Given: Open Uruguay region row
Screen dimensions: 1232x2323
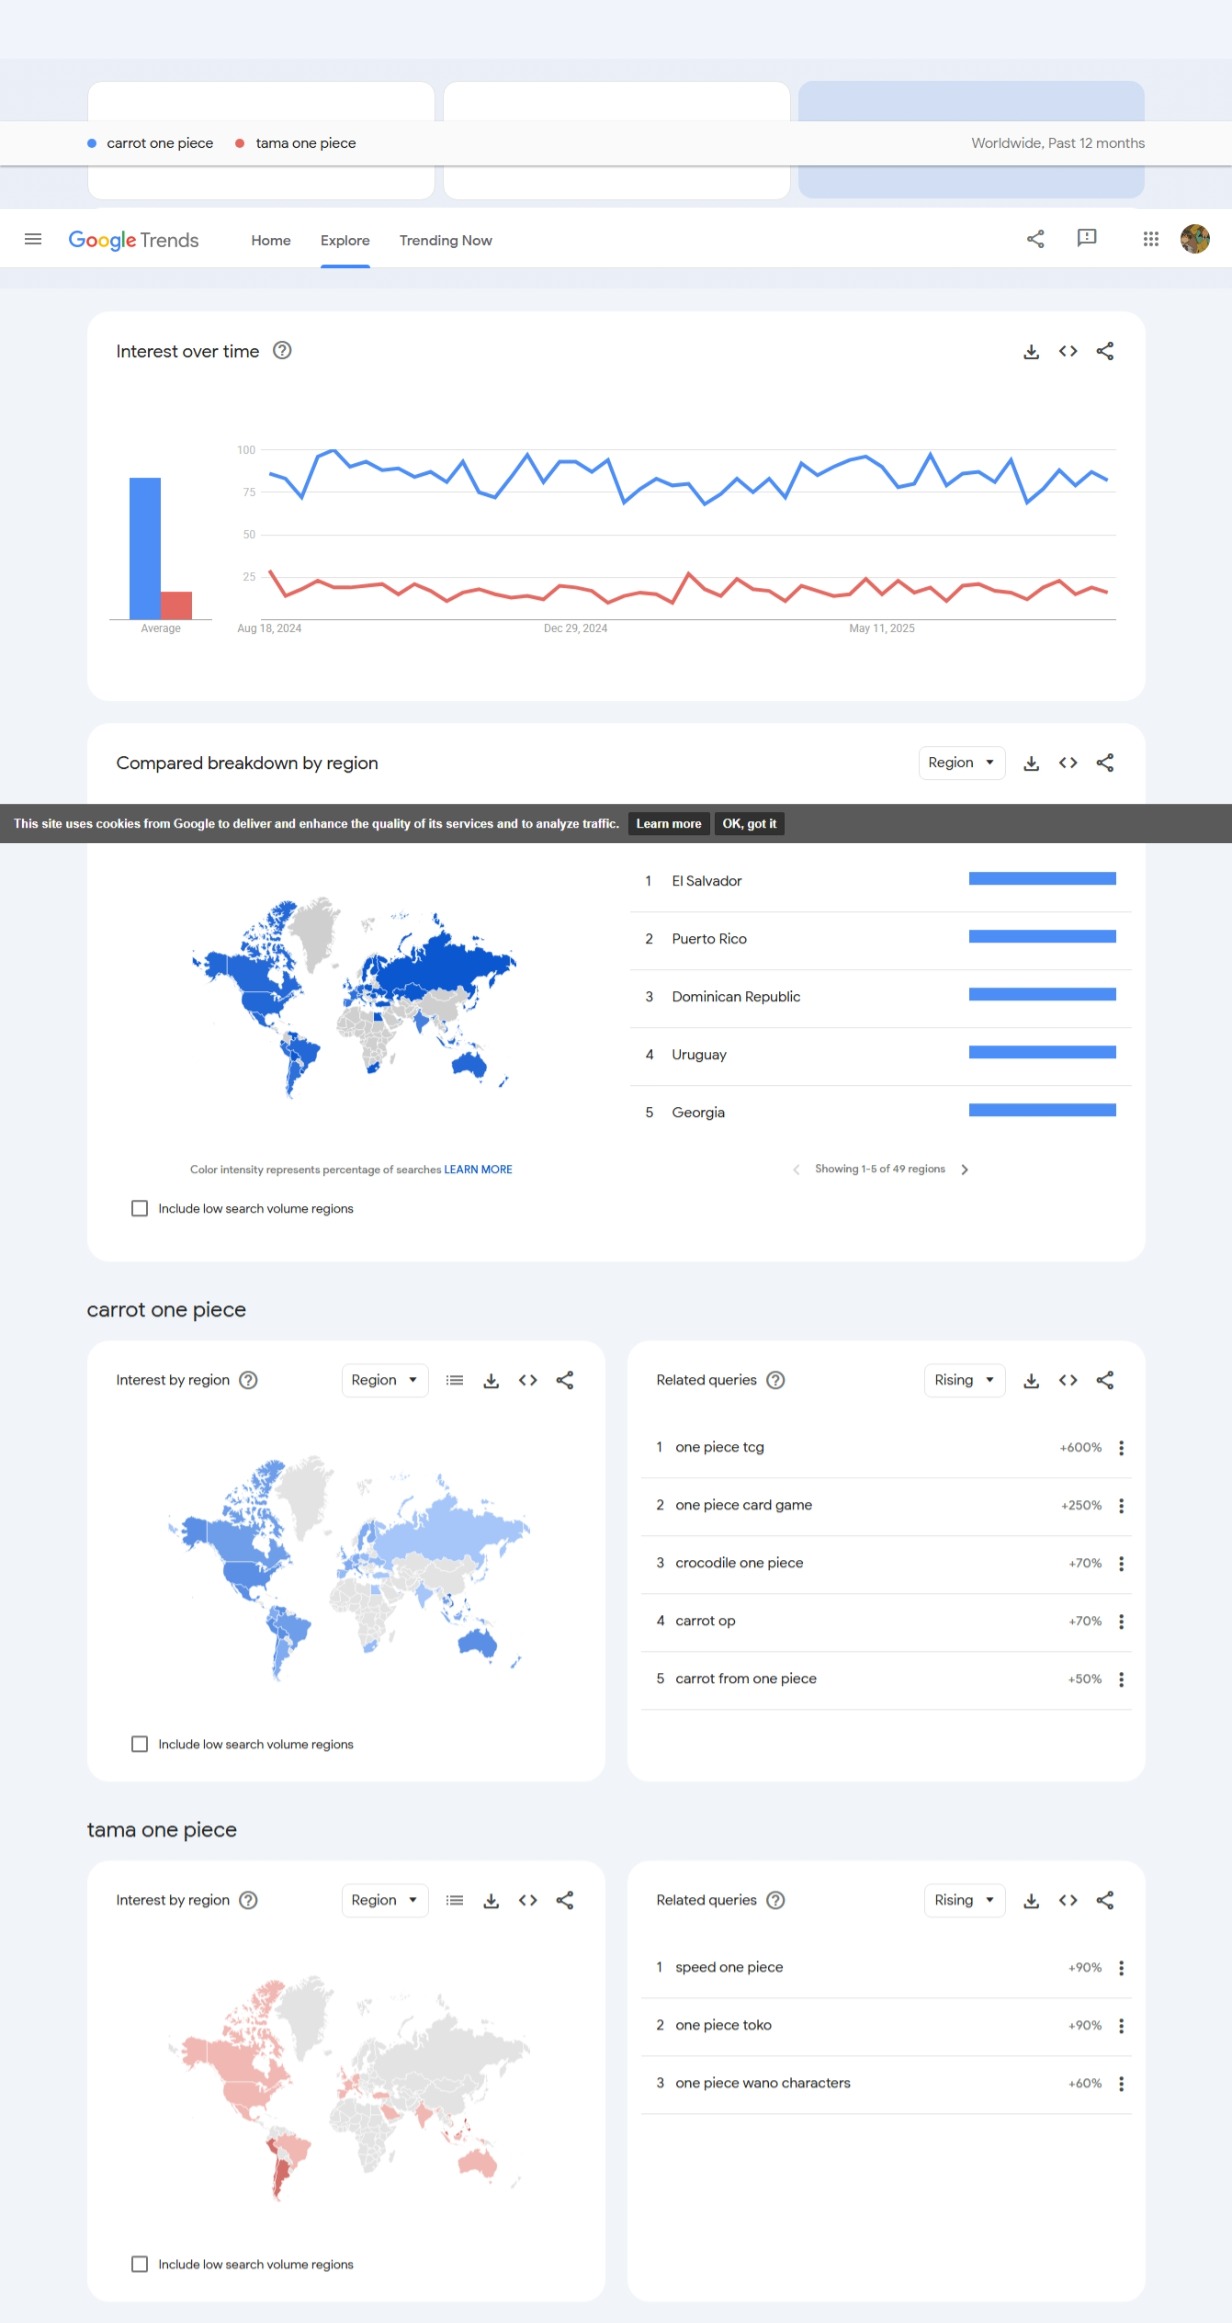Looking at the screenshot, I should (x=880, y=1055).
